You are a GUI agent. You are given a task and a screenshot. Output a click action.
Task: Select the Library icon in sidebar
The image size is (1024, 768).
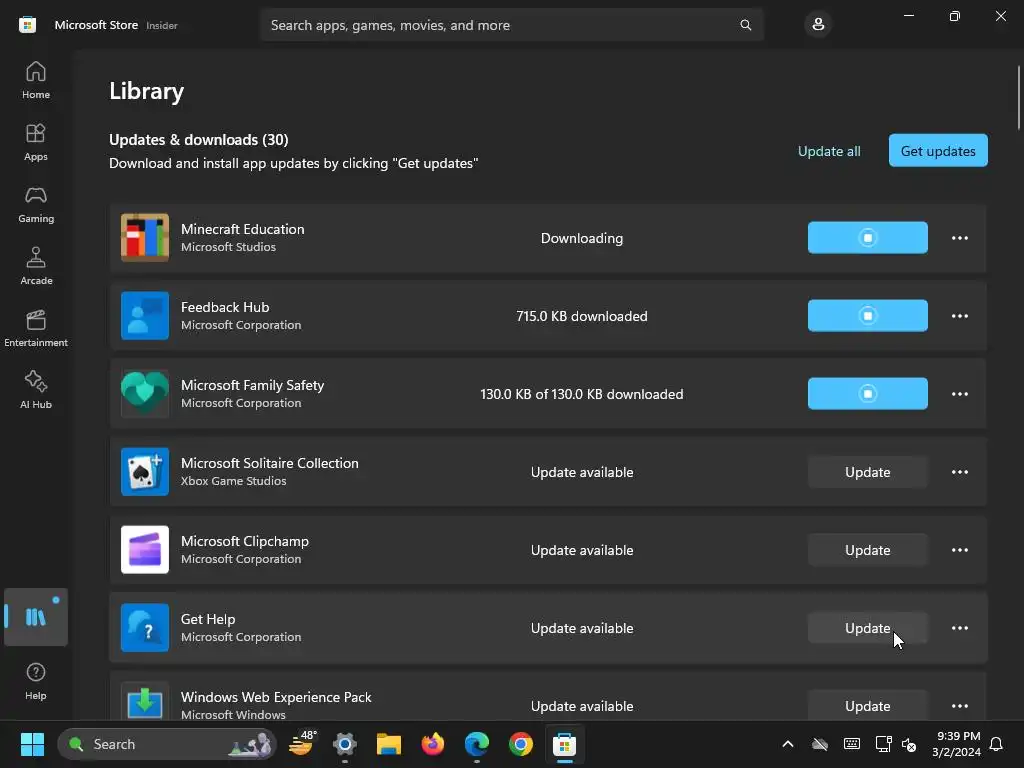[35, 616]
